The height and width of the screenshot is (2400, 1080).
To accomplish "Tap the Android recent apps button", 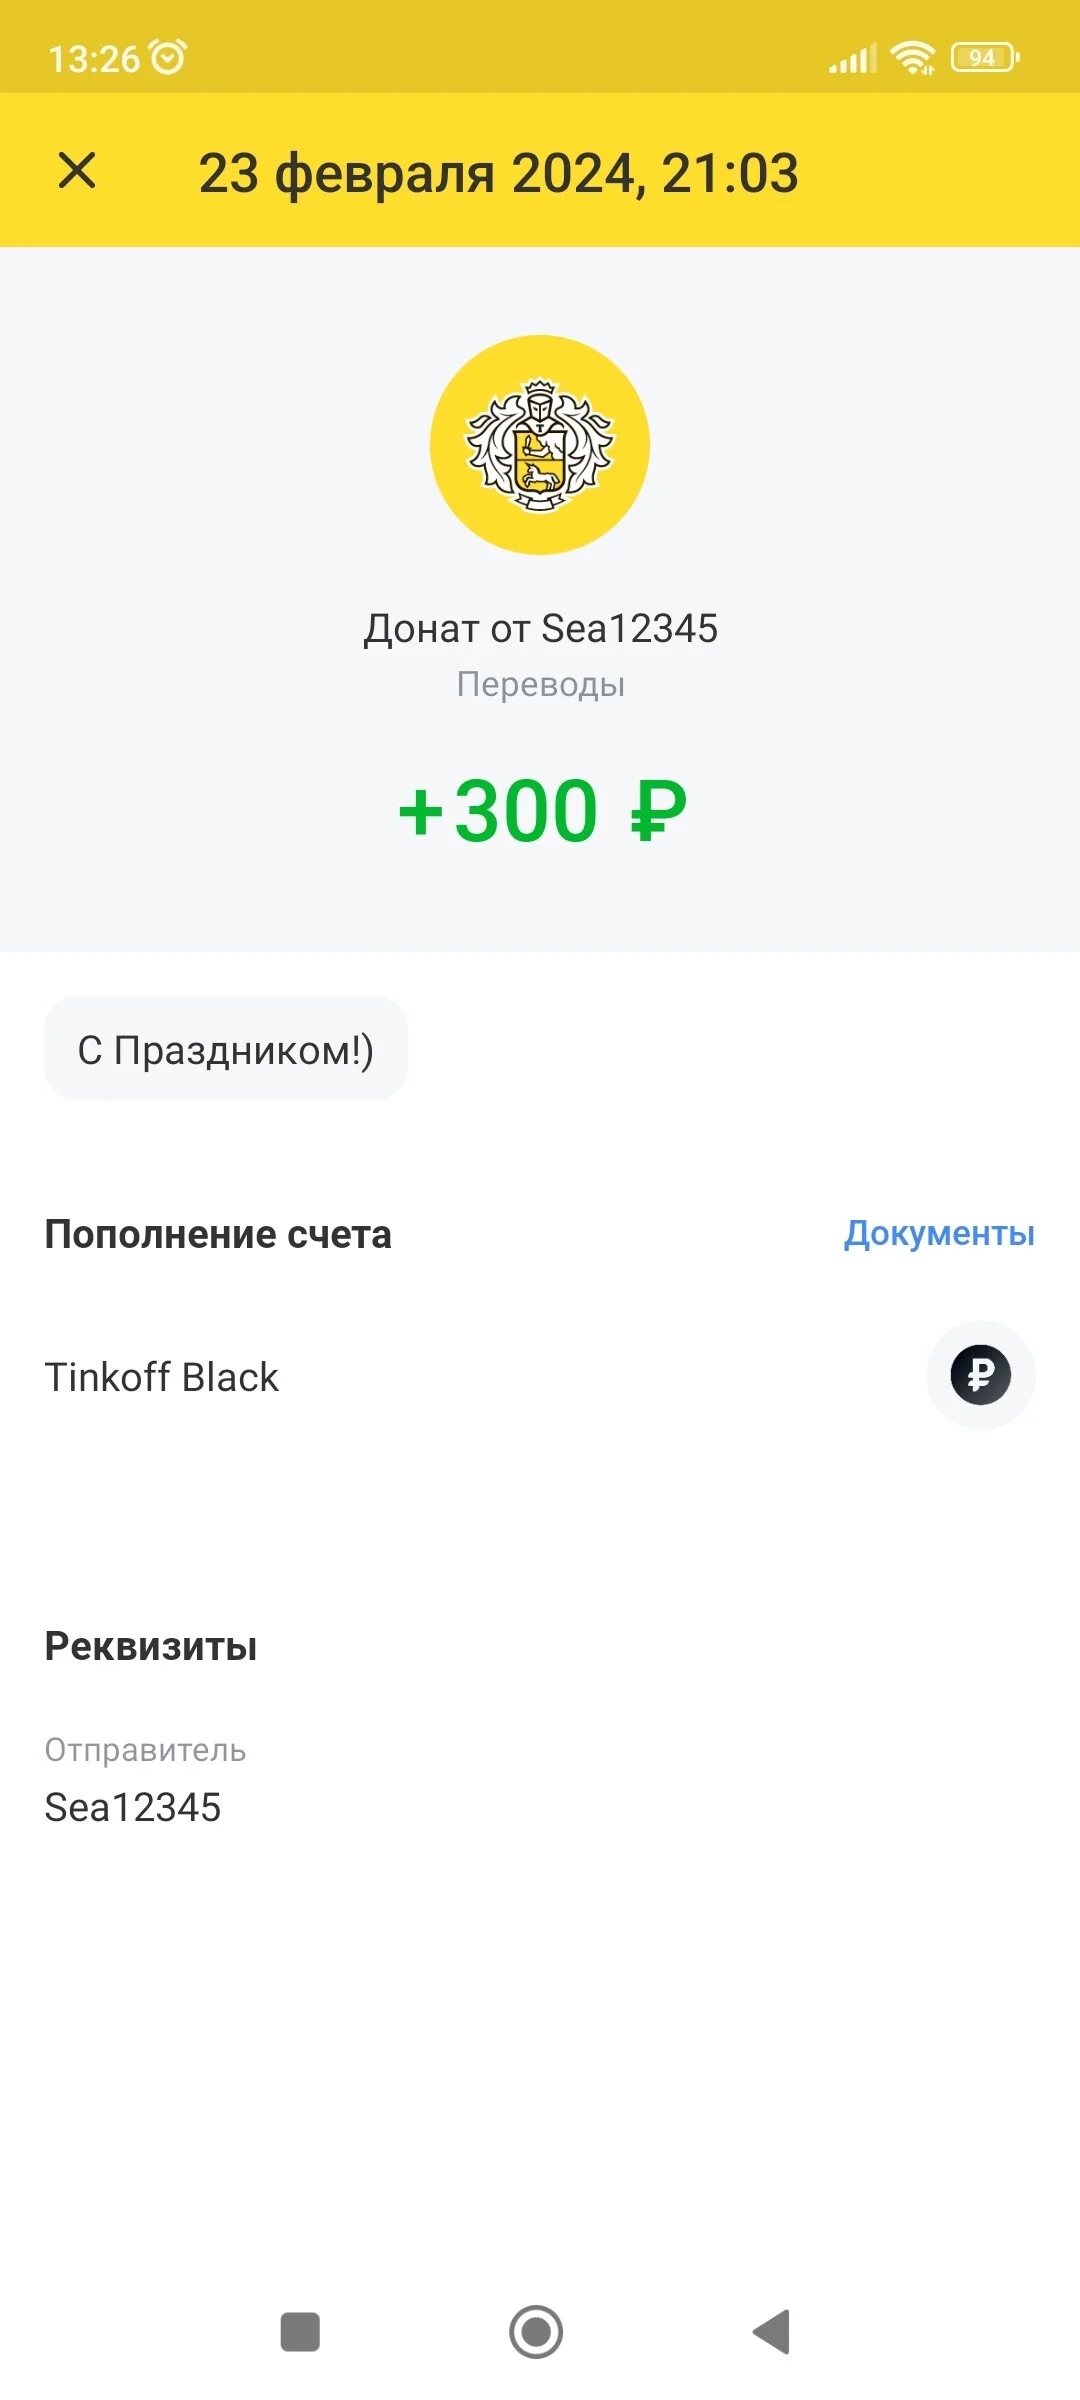I will (x=300, y=2332).
